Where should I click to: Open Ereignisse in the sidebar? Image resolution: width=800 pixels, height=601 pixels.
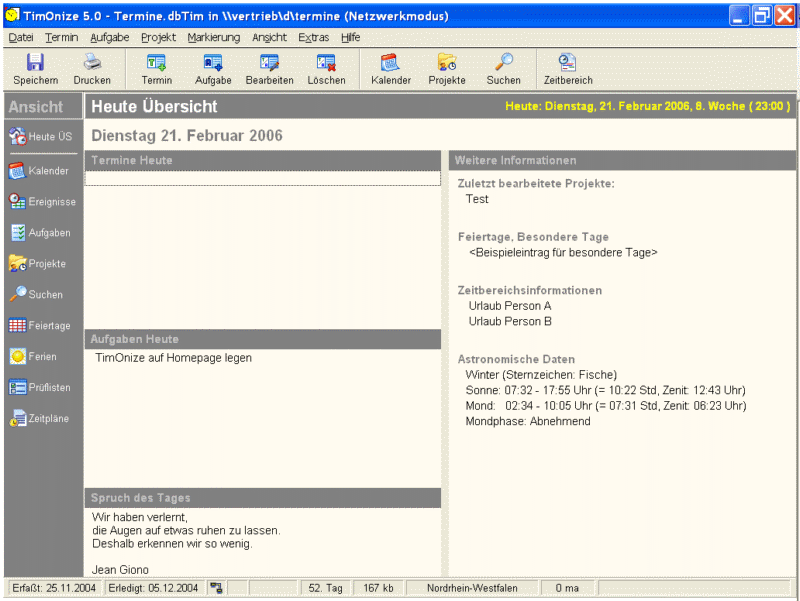(x=42, y=202)
